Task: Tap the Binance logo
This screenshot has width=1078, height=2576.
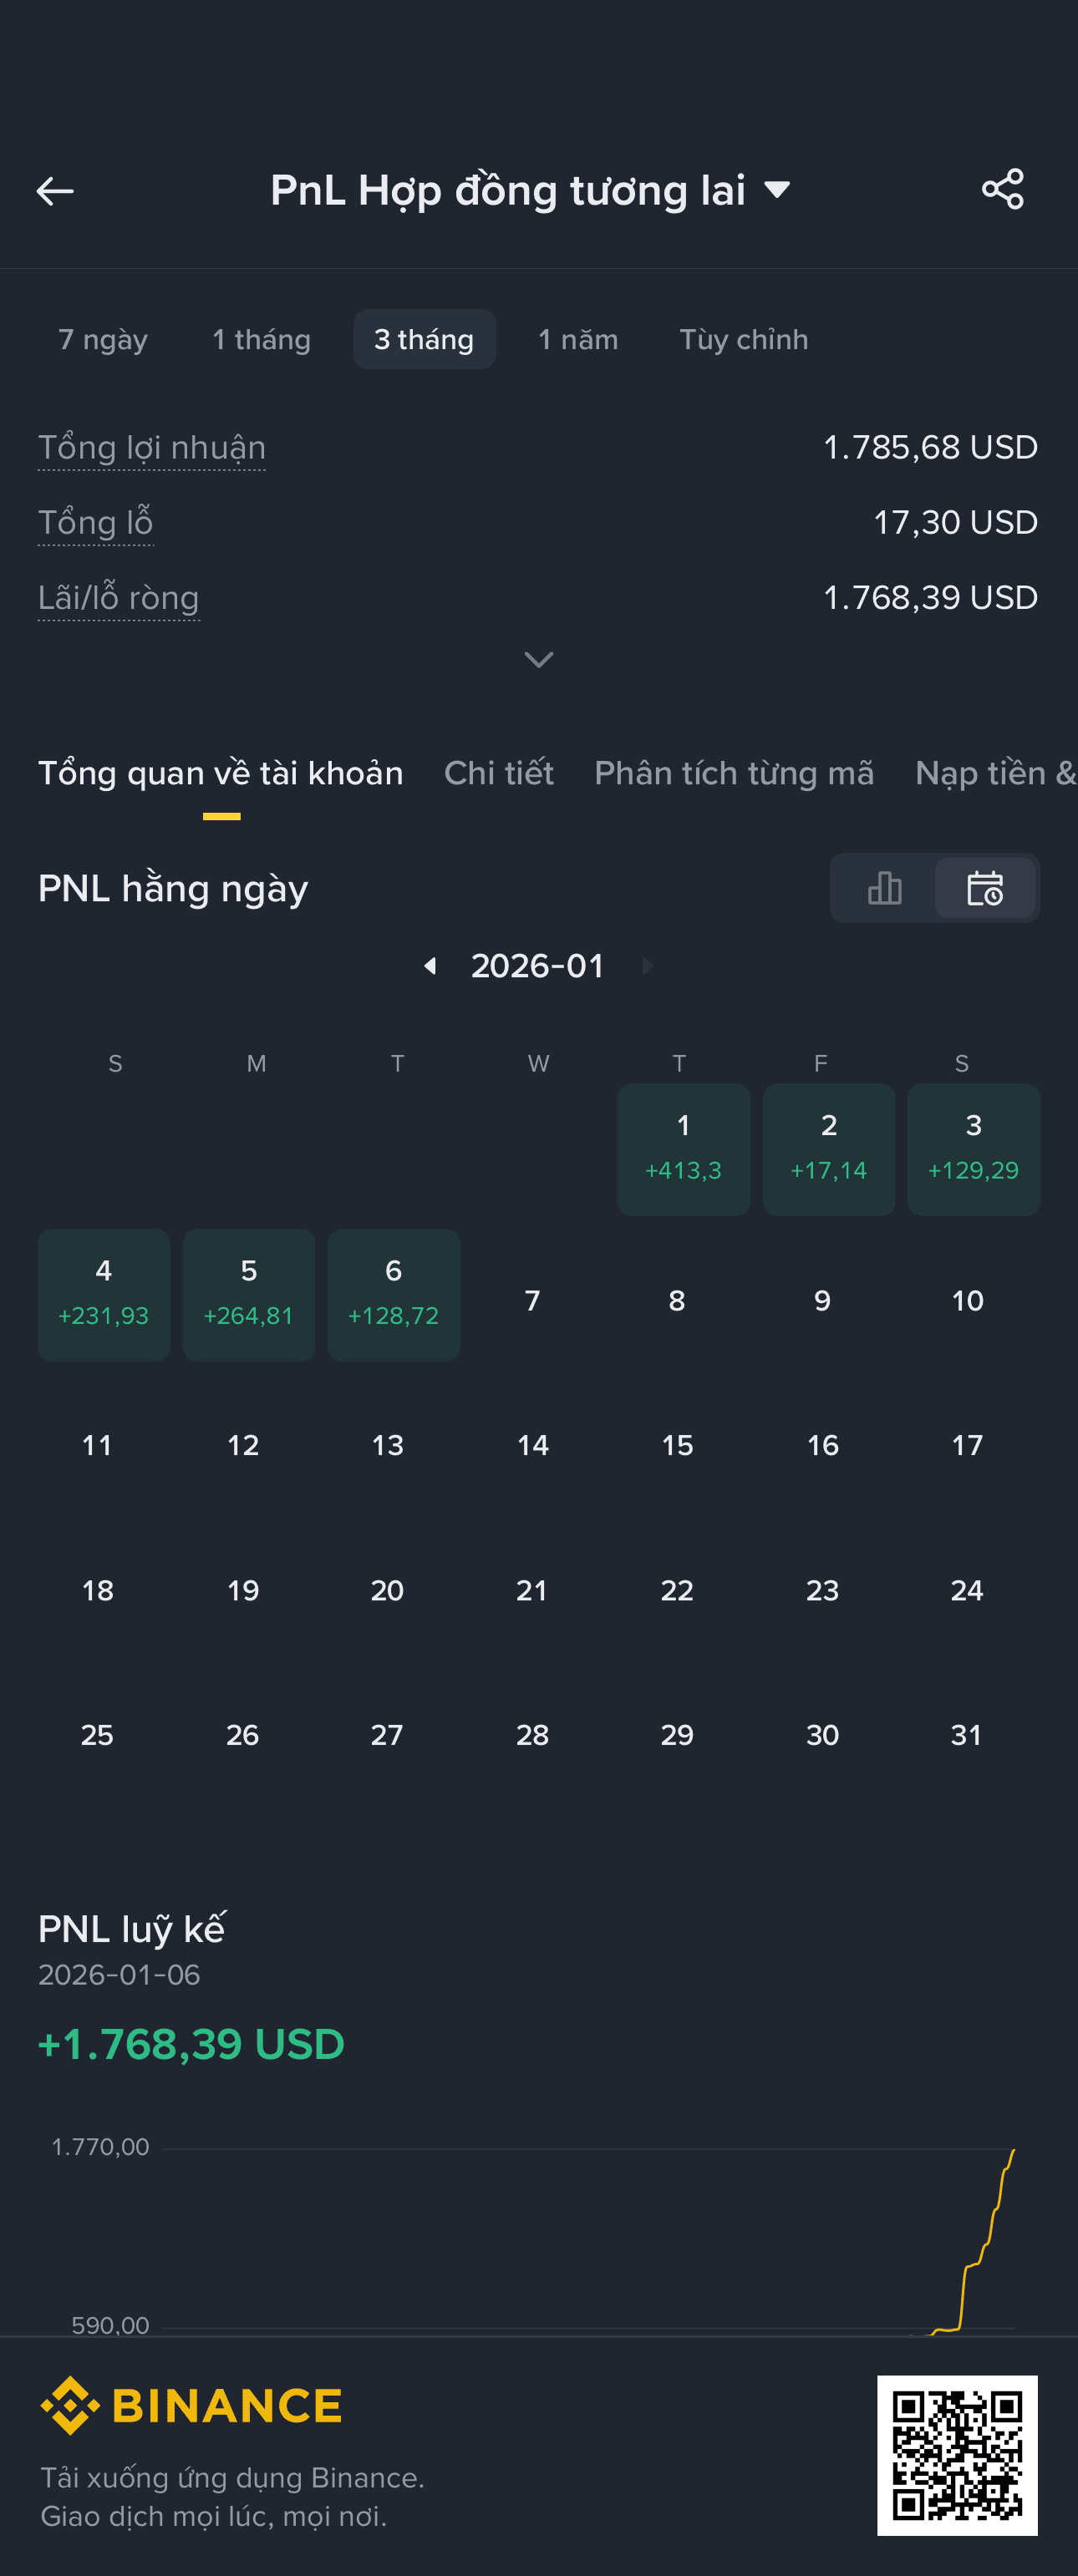Action: [x=191, y=2406]
